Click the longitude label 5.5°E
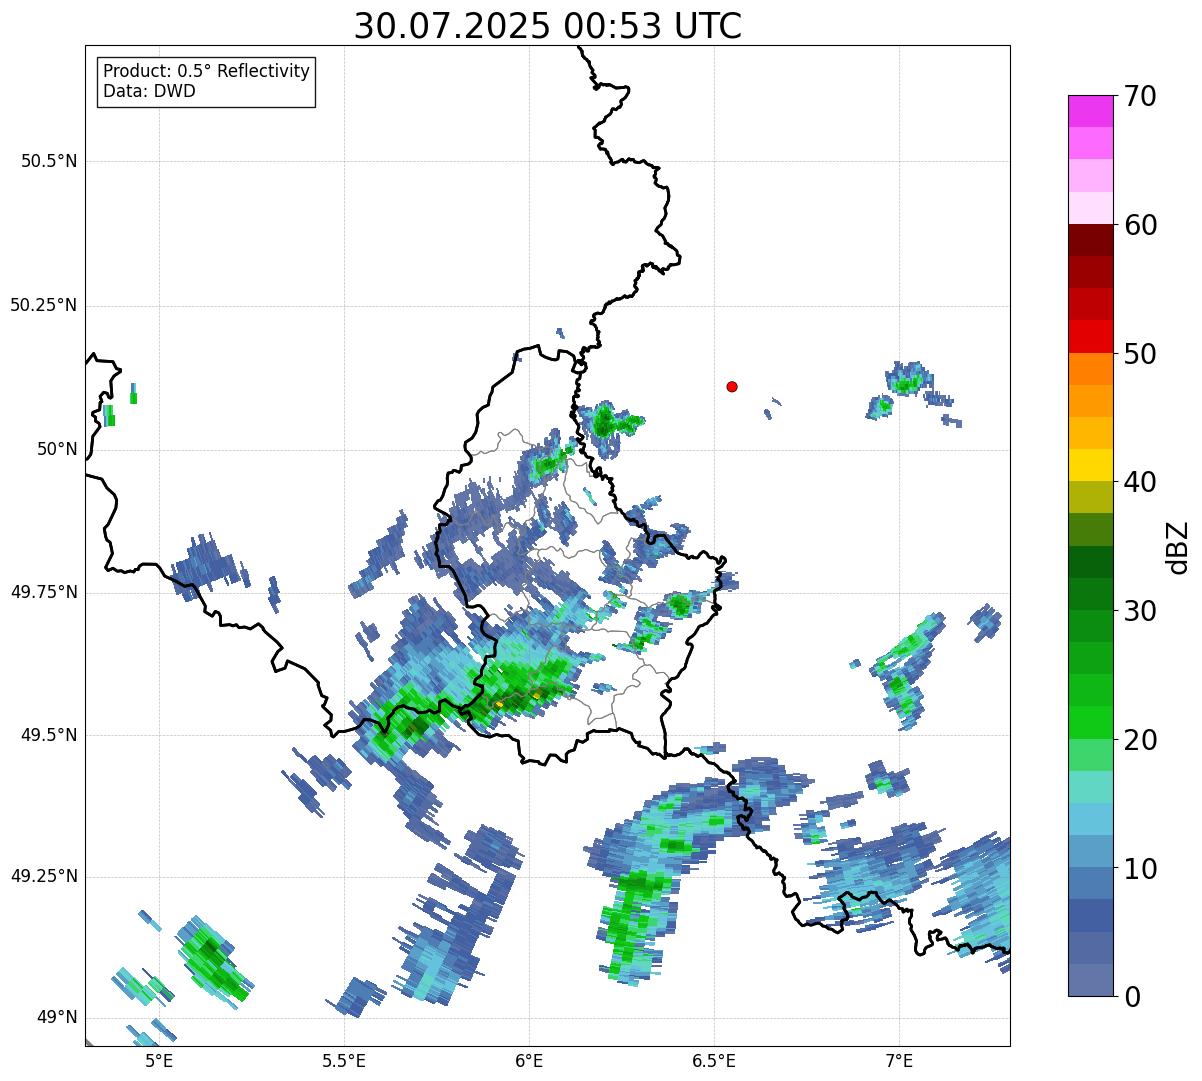Image resolution: width=1202 pixels, height=1081 pixels. coord(344,1061)
